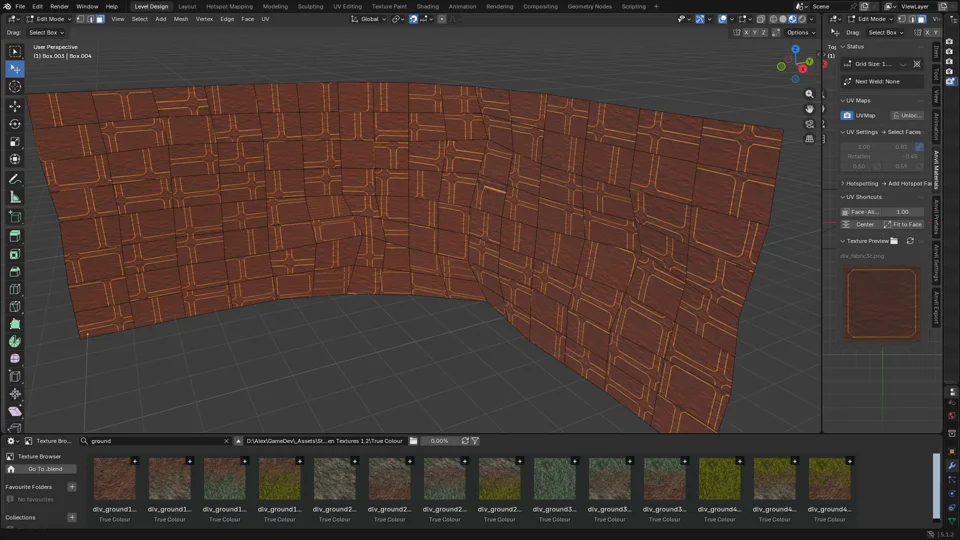Add a favourite folder plus button
The width and height of the screenshot is (960, 540).
72,487
